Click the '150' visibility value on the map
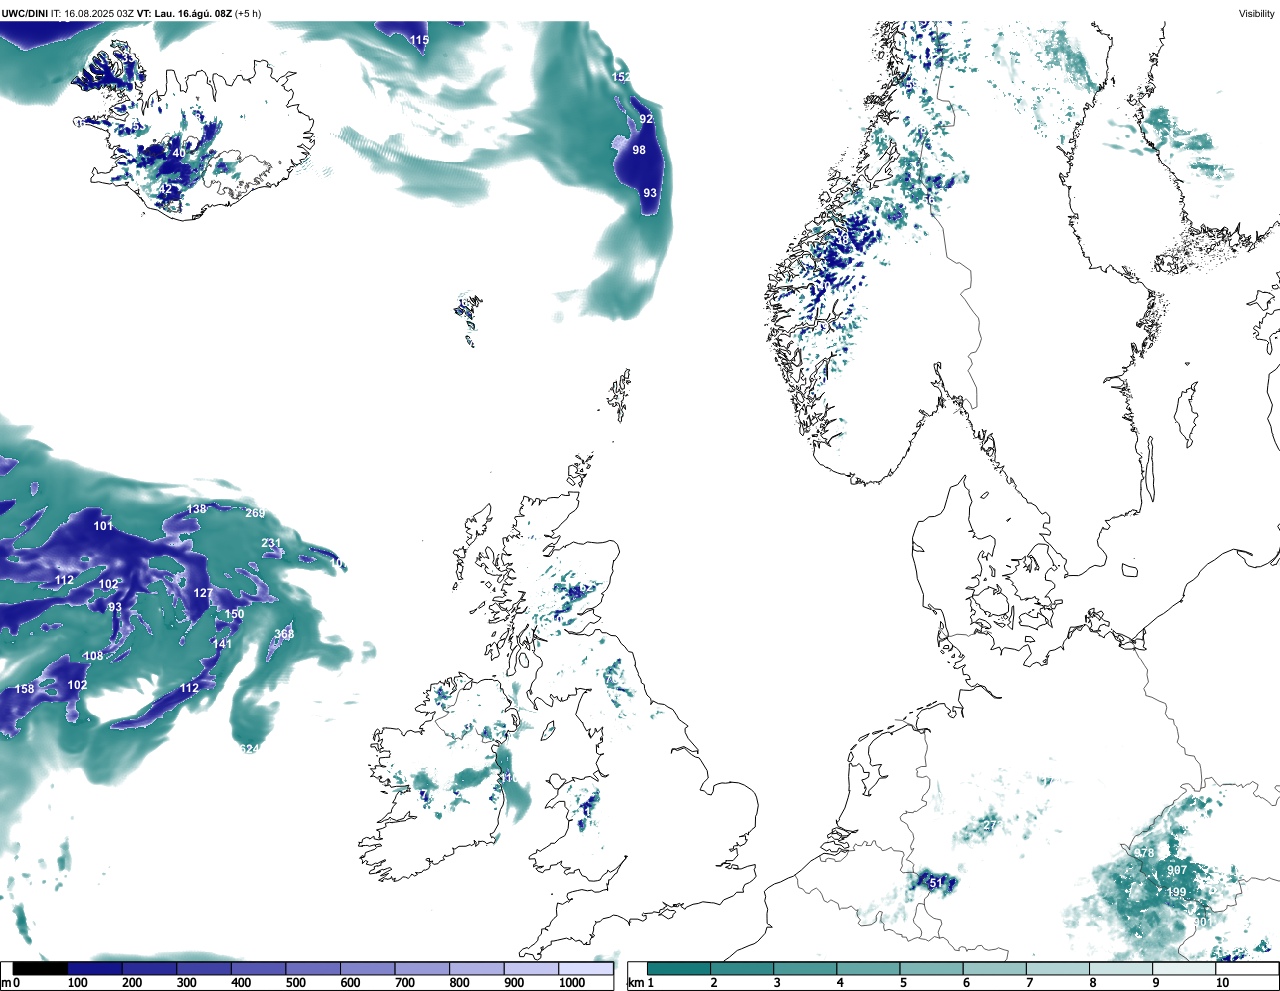1280x991 pixels. pyautogui.click(x=234, y=615)
